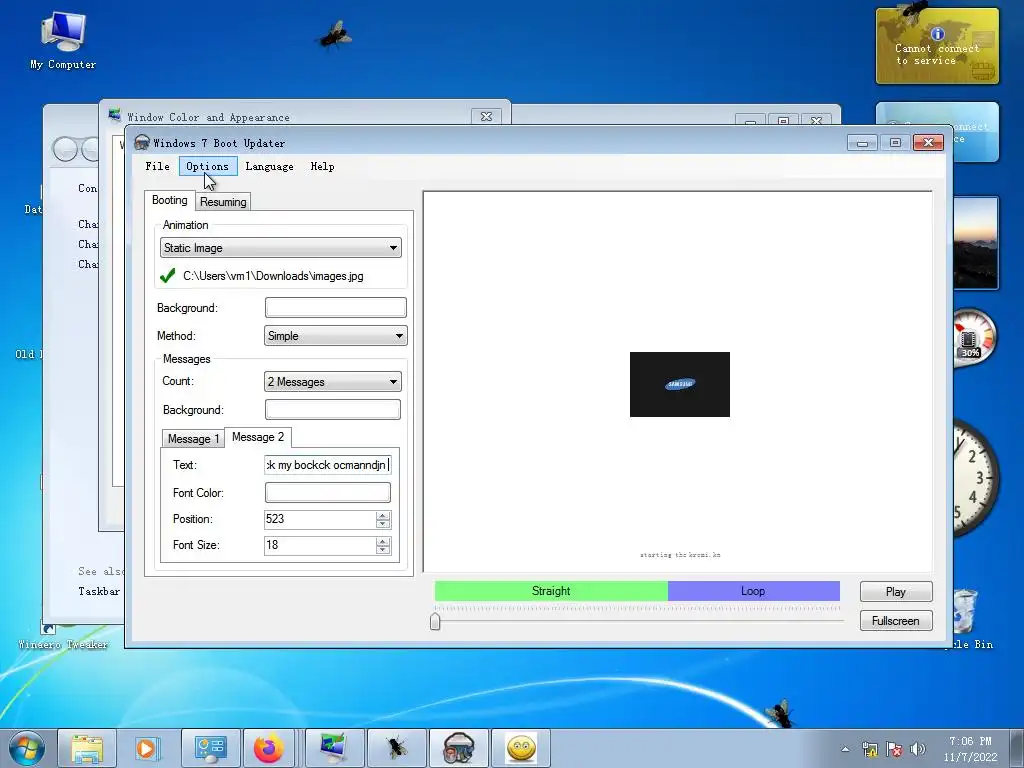Launch Firefox from the taskbar
The height and width of the screenshot is (768, 1024).
[269, 748]
